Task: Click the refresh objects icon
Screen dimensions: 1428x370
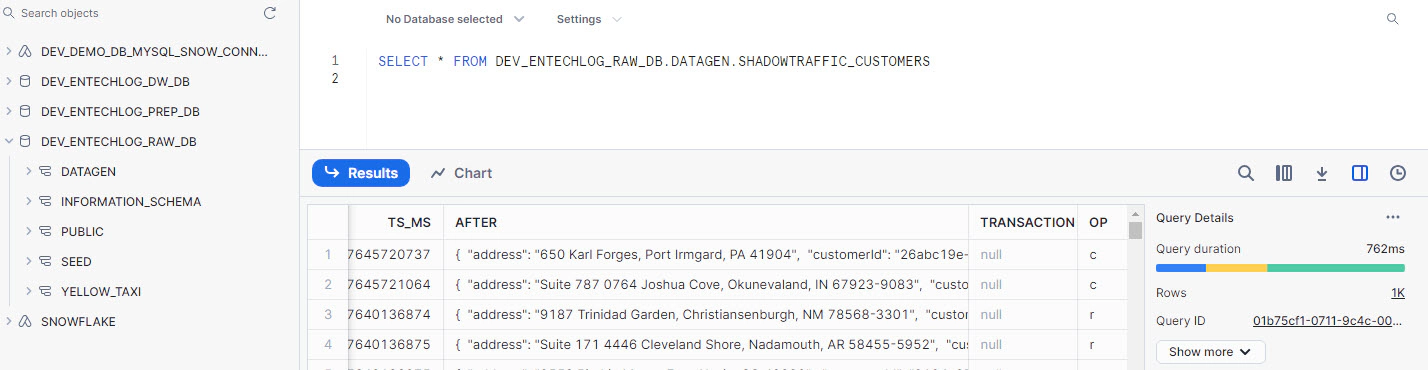Action: [269, 14]
